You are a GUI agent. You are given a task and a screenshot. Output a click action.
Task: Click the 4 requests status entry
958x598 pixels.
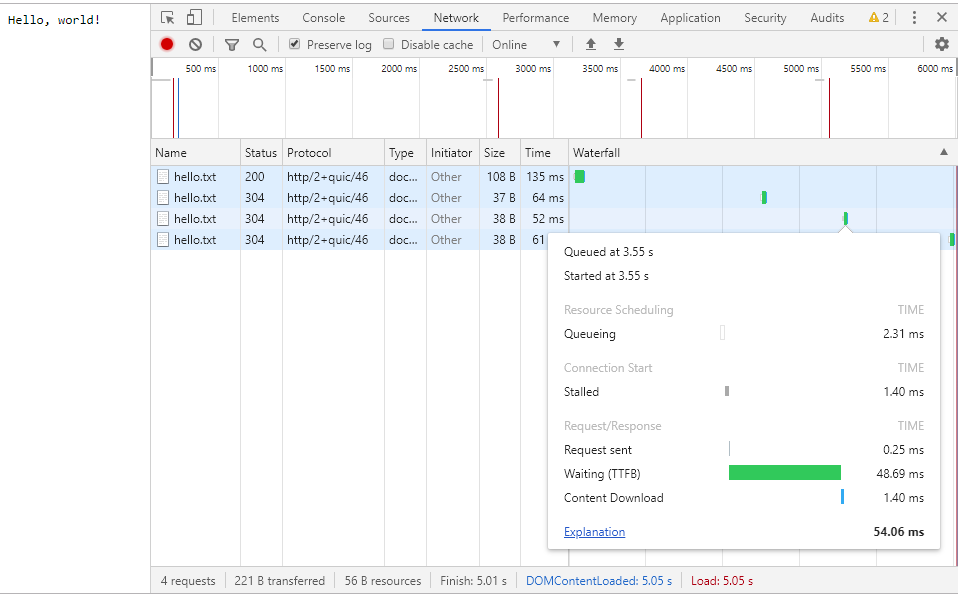click(188, 581)
